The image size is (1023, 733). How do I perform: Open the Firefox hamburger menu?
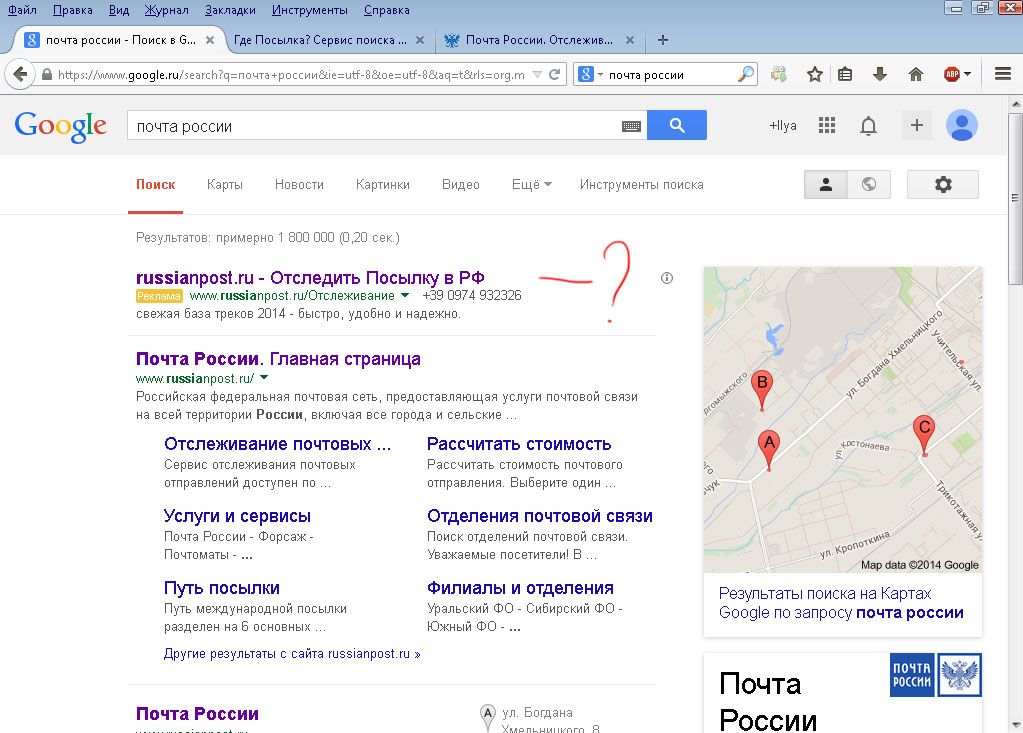pyautogui.click(x=1003, y=74)
